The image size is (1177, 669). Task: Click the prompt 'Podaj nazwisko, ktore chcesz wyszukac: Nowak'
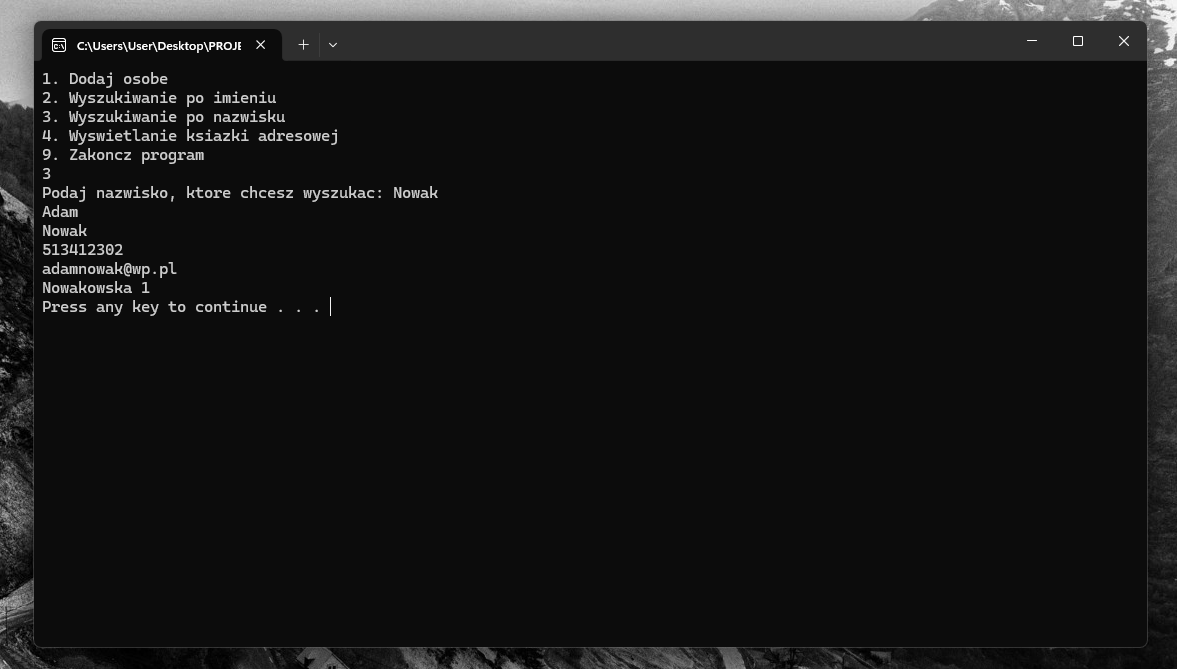240,193
